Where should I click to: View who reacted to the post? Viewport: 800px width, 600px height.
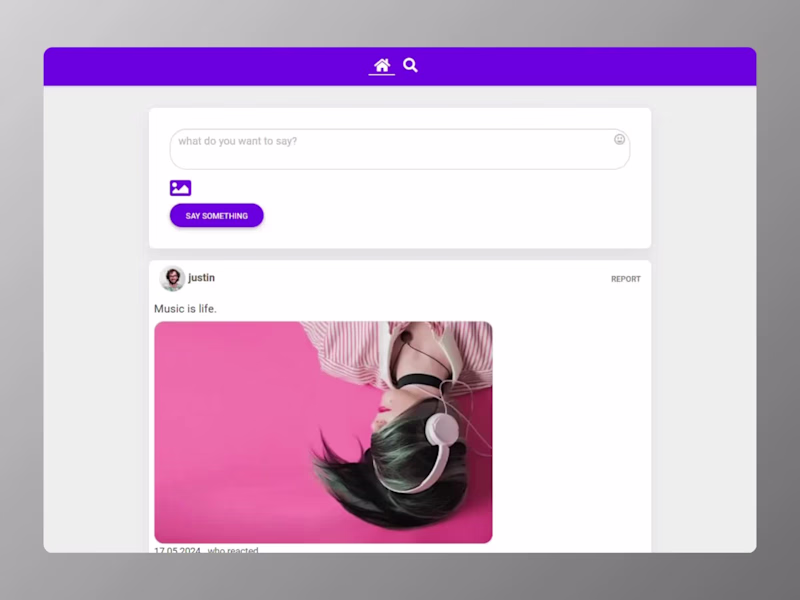(233, 550)
